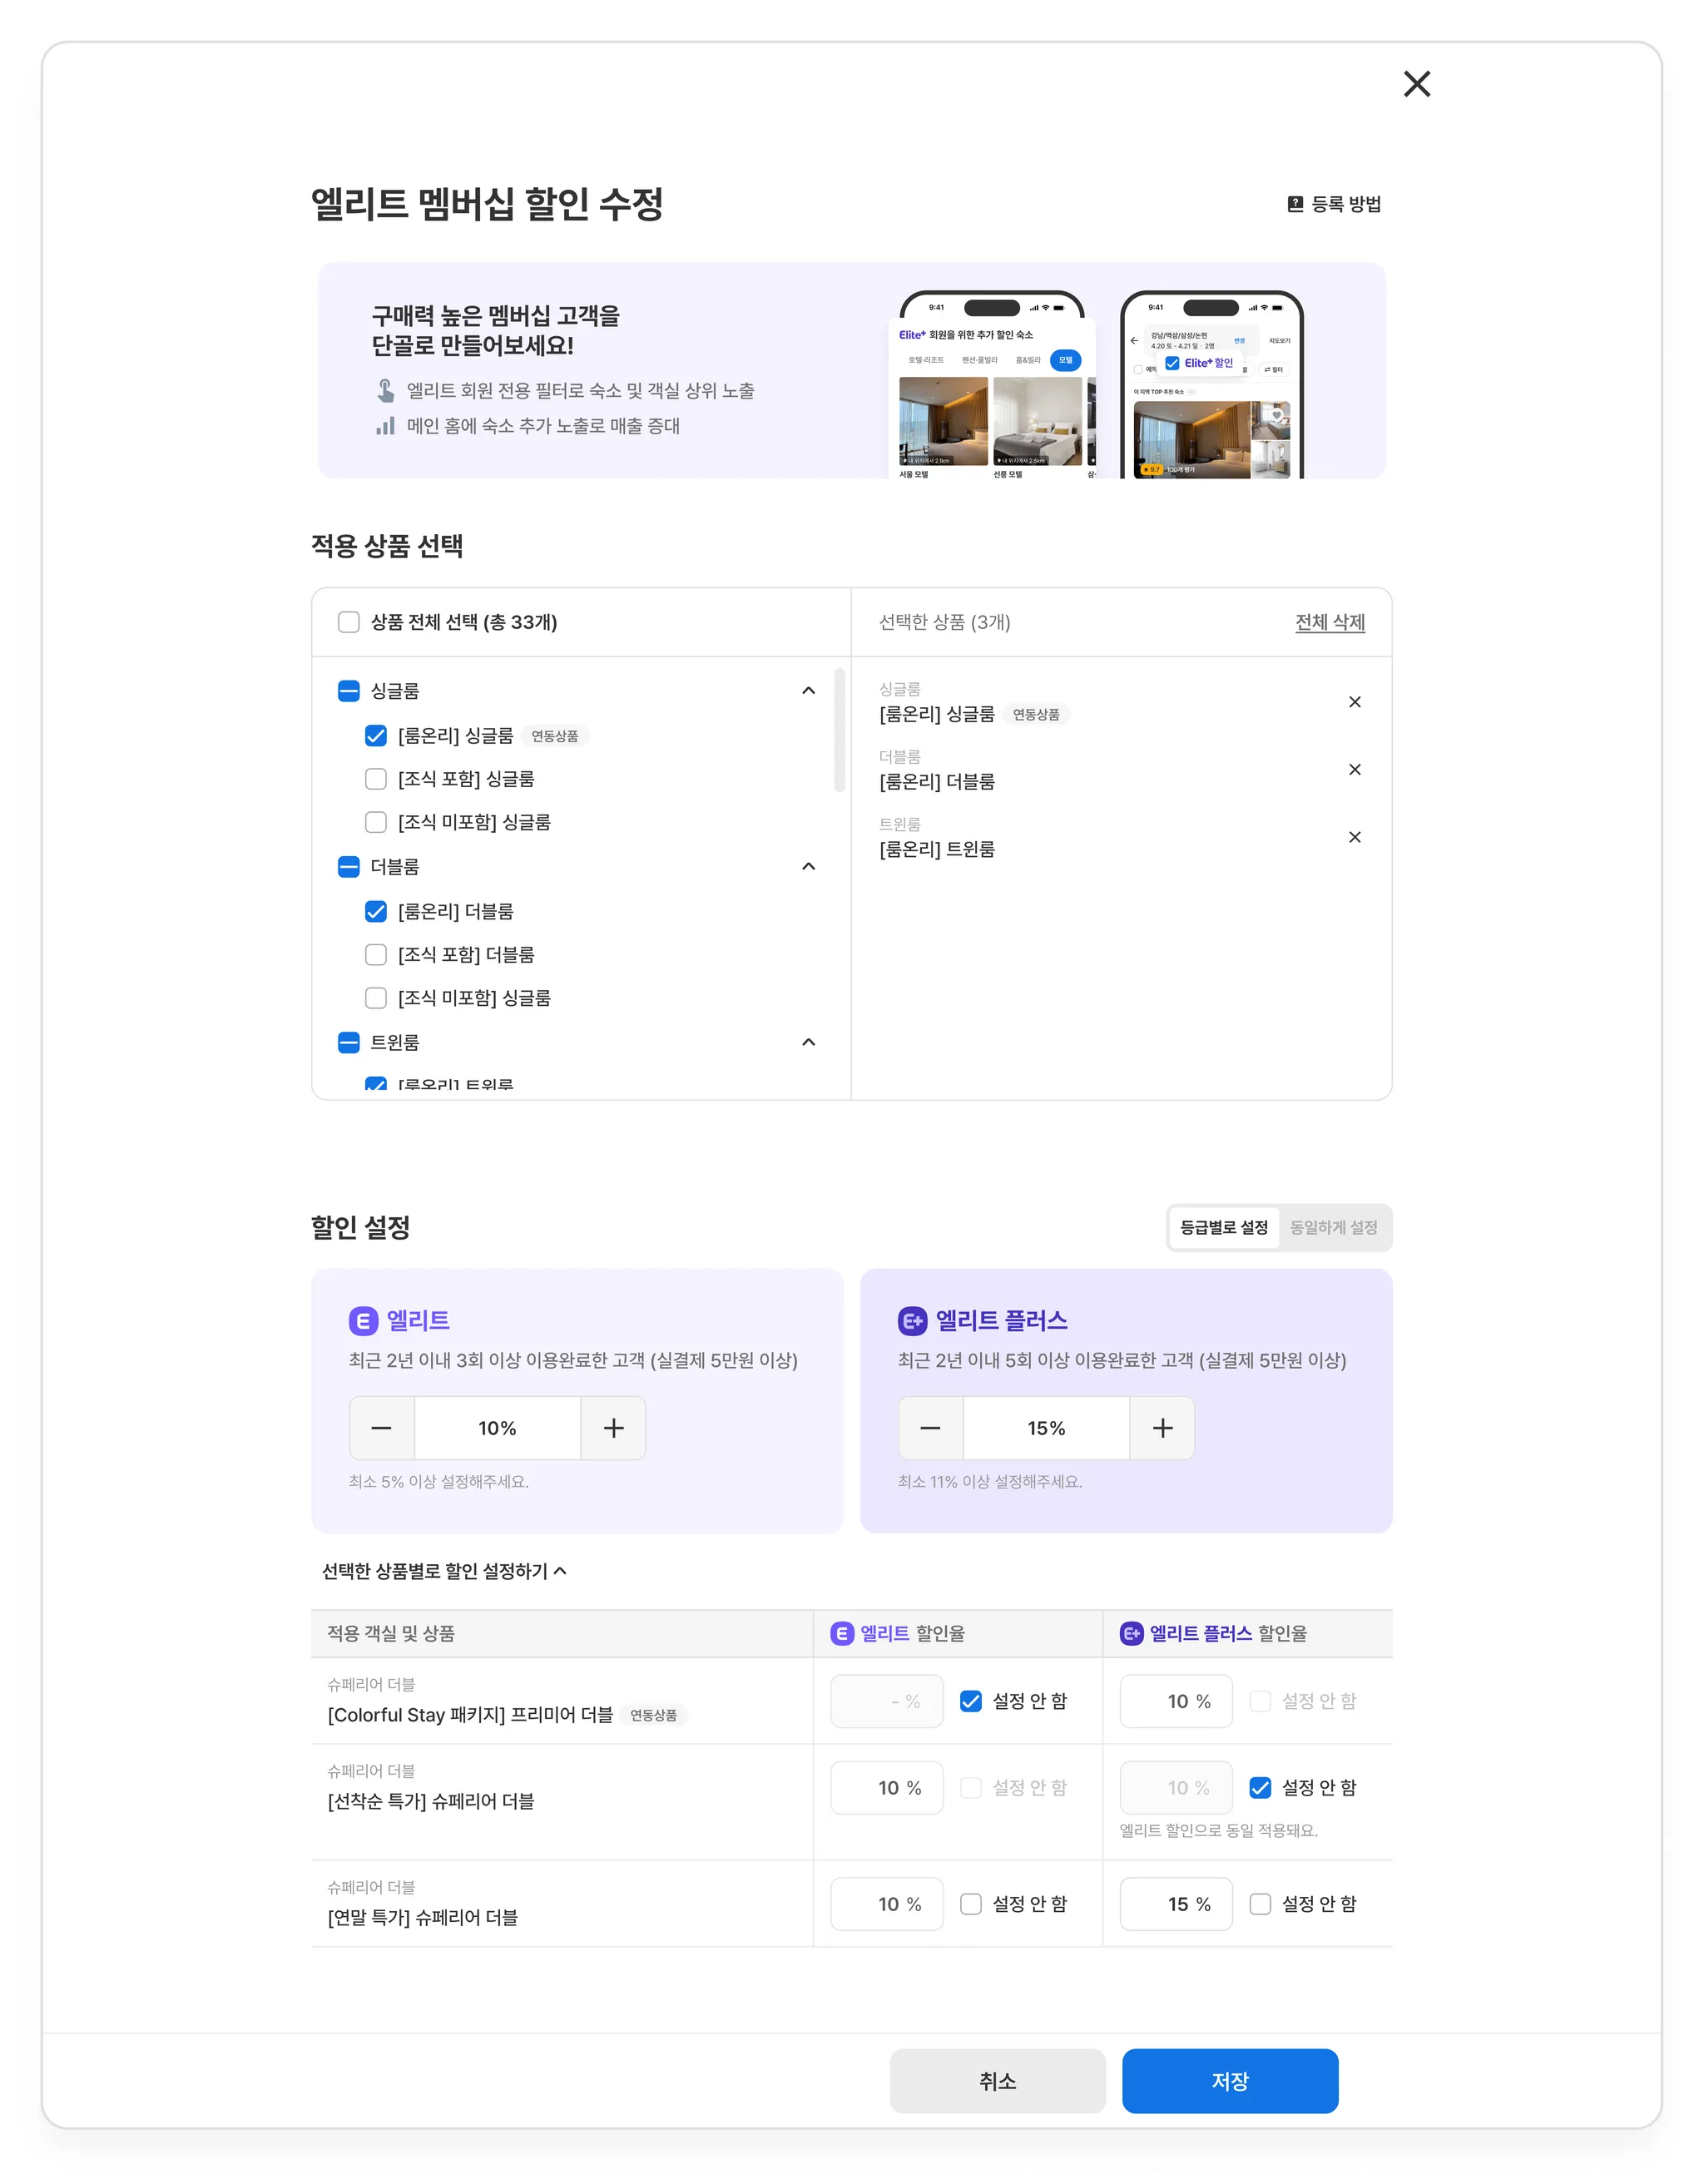
Task: Click 전체 삭제 link
Action: 1329,622
